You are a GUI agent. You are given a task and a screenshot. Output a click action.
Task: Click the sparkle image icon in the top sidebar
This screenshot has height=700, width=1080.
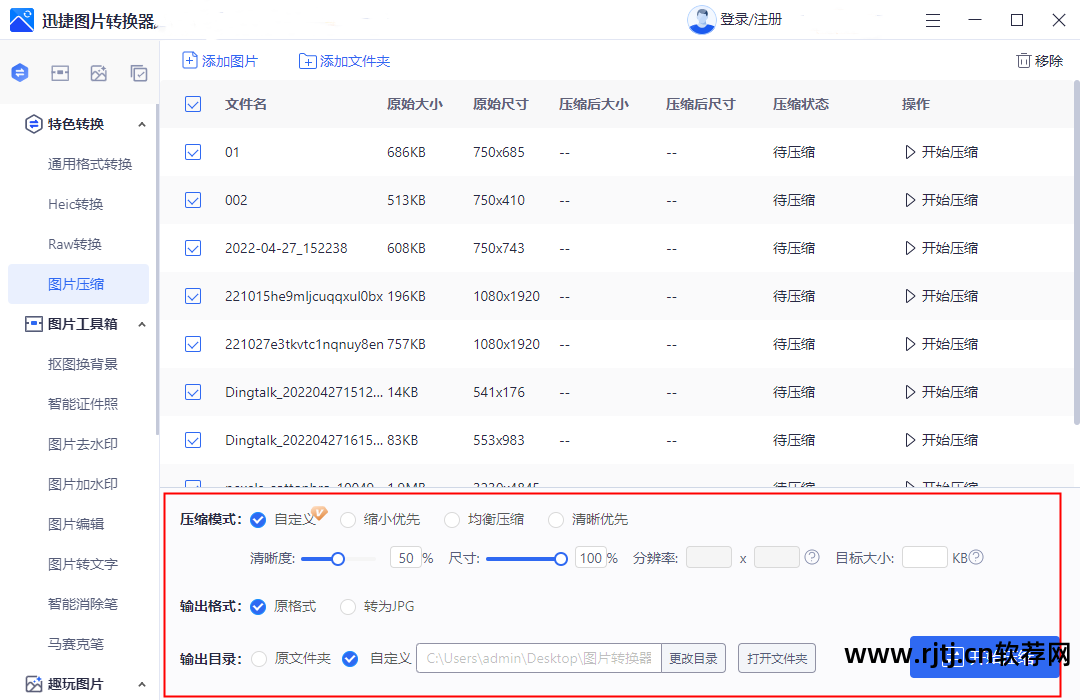point(99,72)
